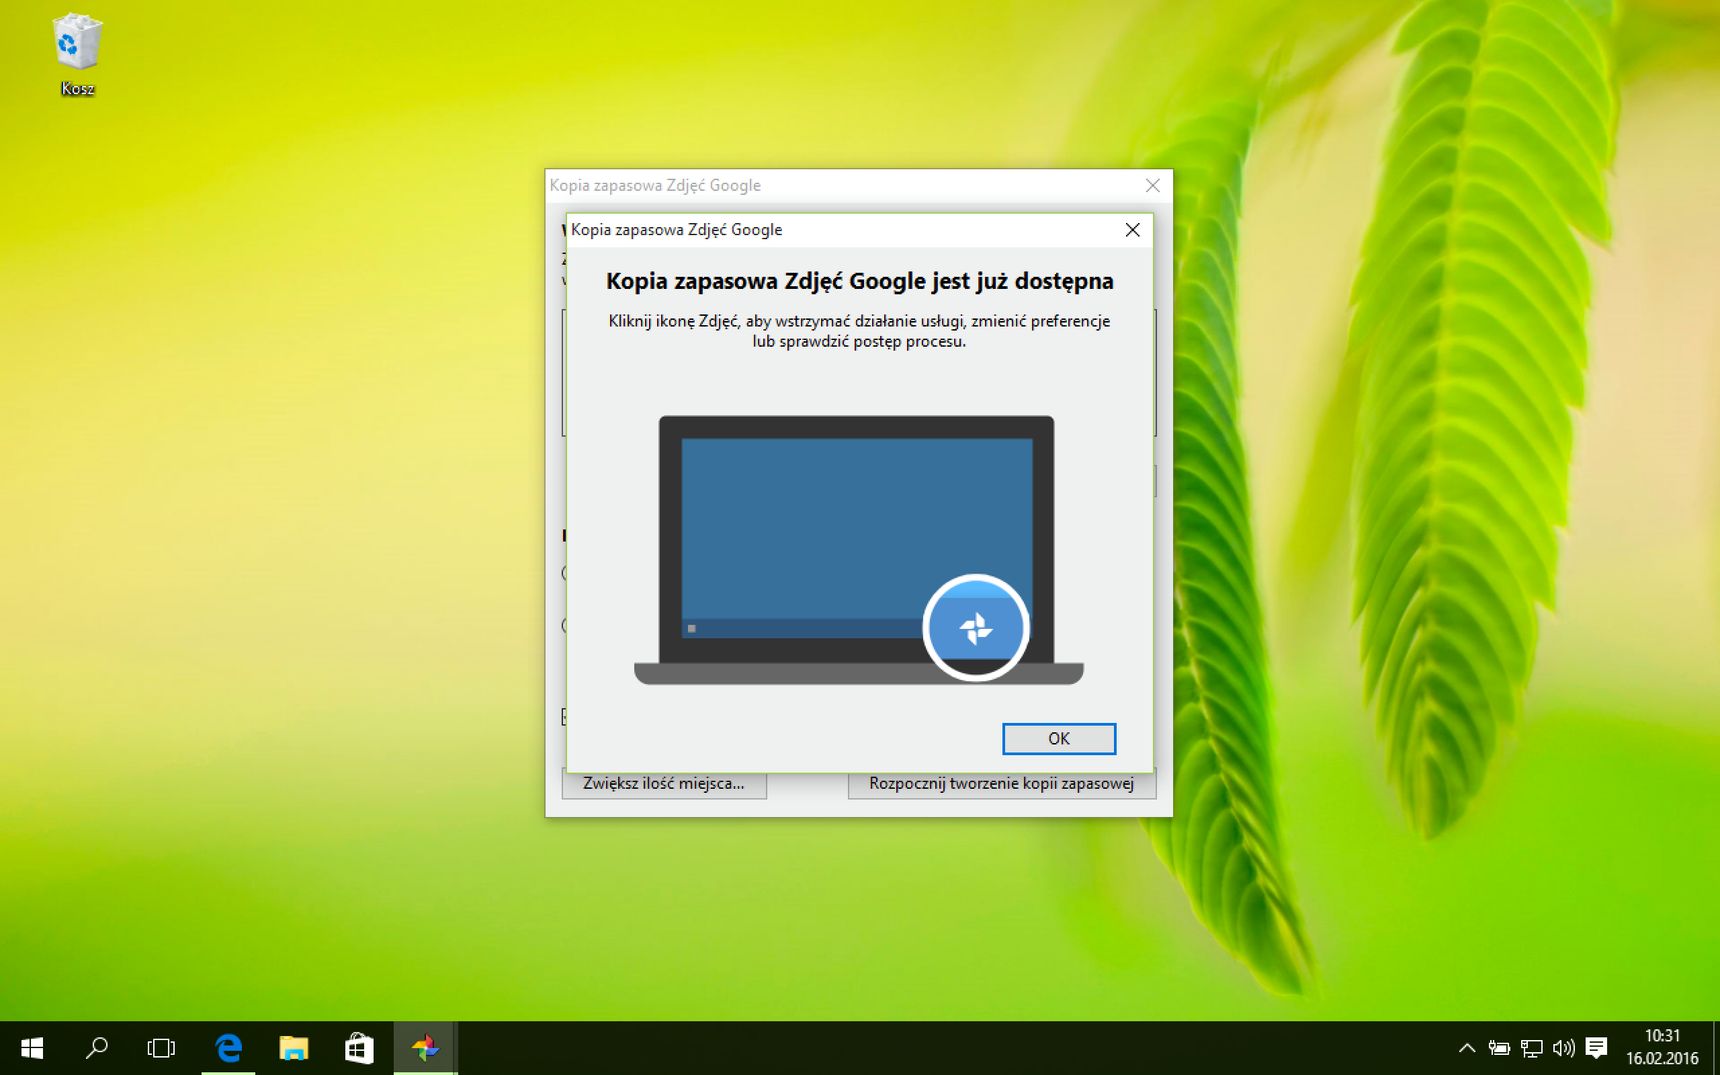Confirm the dialog with OK button
This screenshot has height=1075, width=1720.
[1059, 738]
